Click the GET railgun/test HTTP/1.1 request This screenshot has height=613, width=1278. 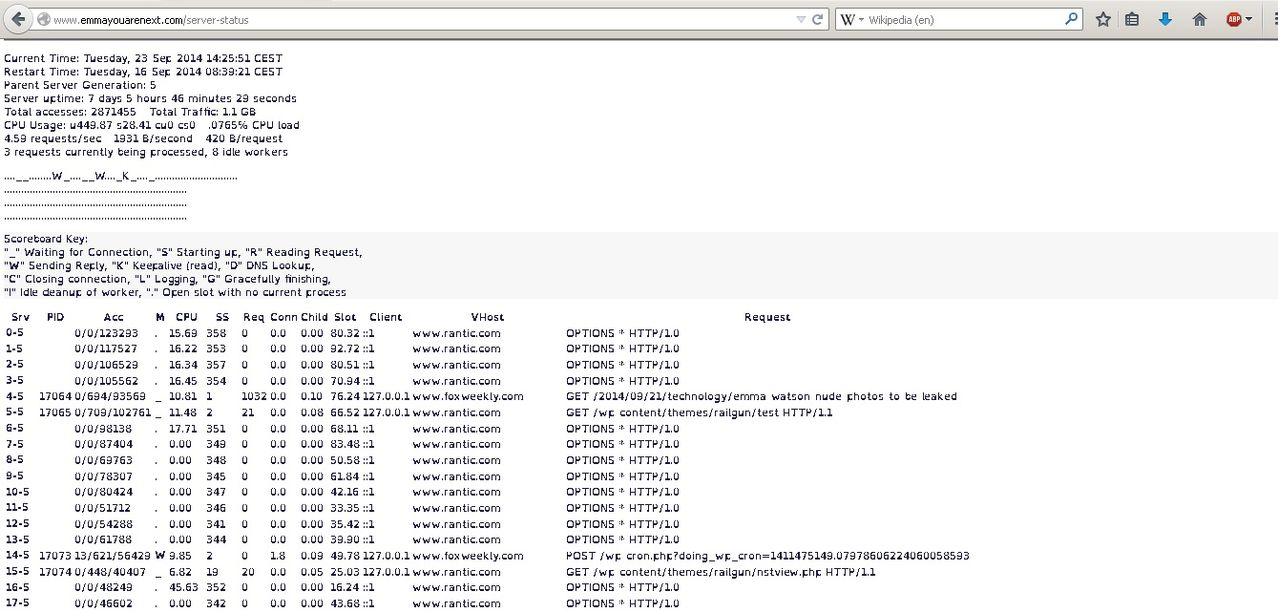coord(699,412)
